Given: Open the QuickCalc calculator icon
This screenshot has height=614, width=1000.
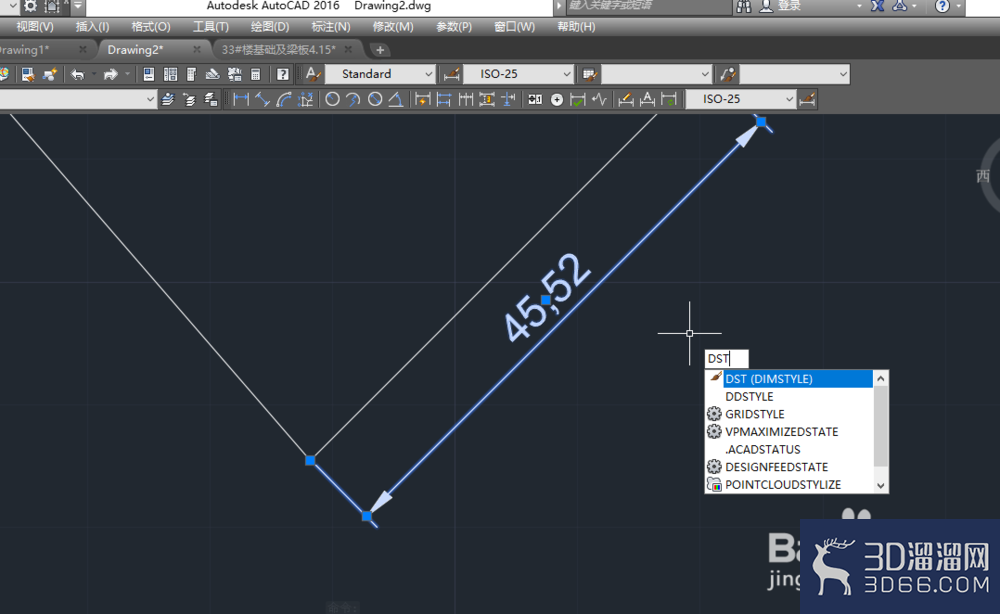Looking at the screenshot, I should tap(255, 75).
